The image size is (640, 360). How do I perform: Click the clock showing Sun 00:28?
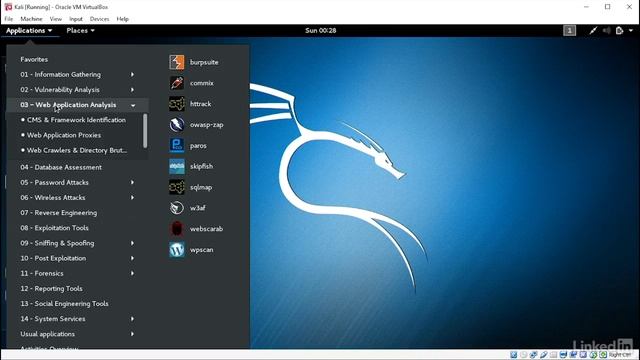pos(320,31)
